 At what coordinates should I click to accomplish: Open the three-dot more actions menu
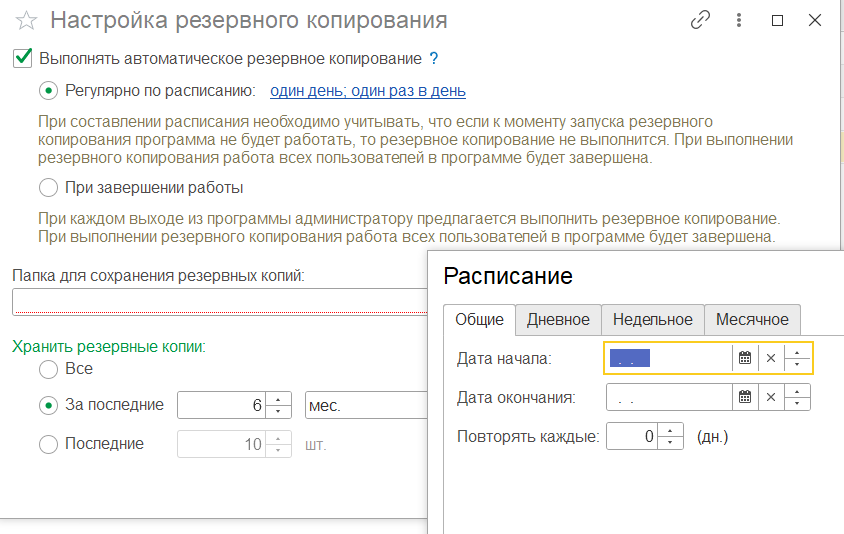pos(739,20)
